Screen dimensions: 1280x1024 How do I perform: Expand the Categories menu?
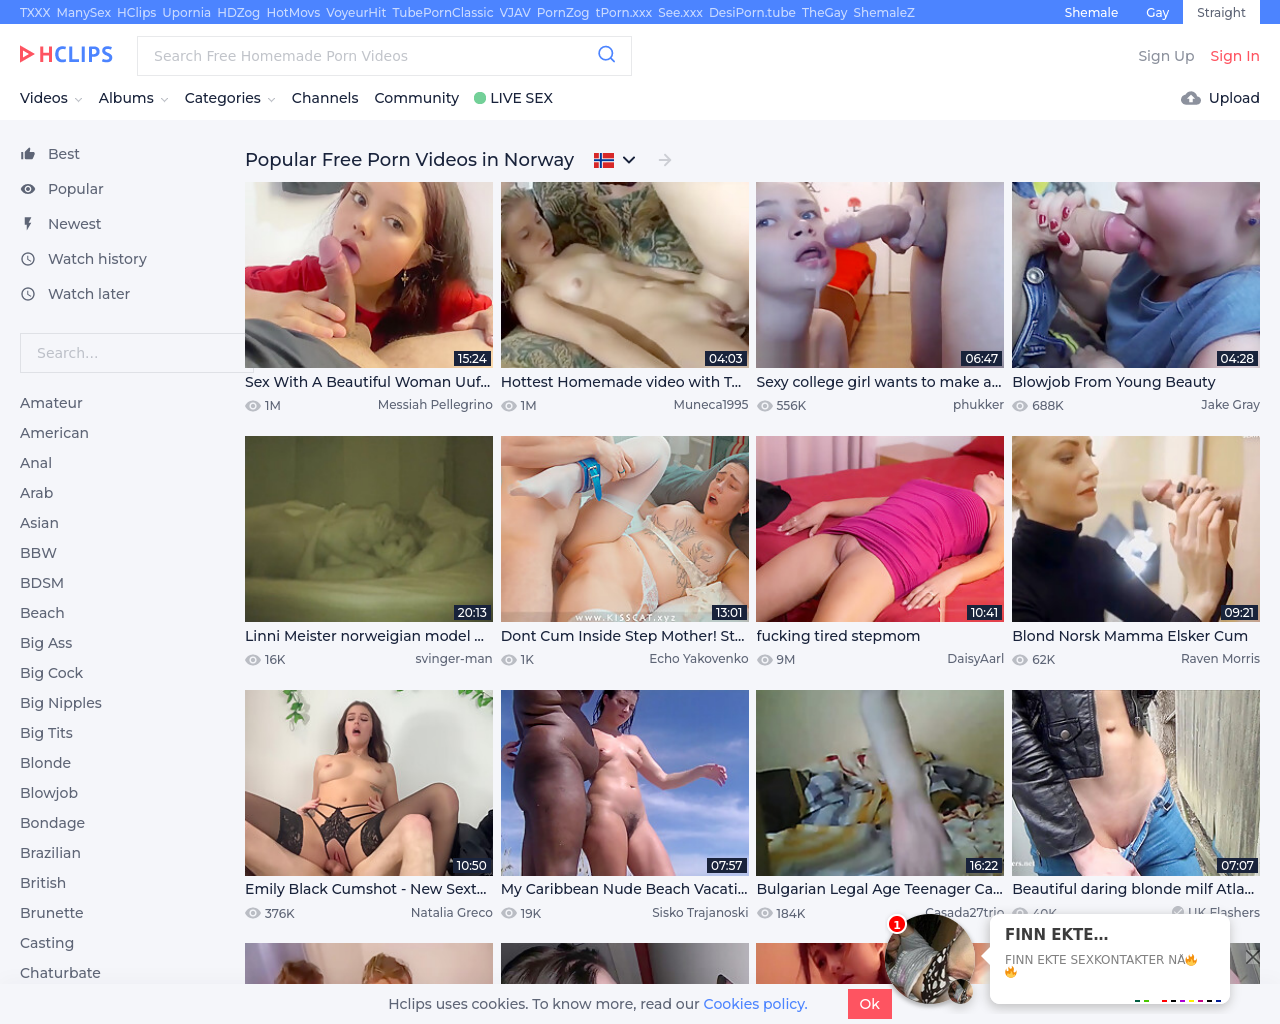tap(230, 98)
